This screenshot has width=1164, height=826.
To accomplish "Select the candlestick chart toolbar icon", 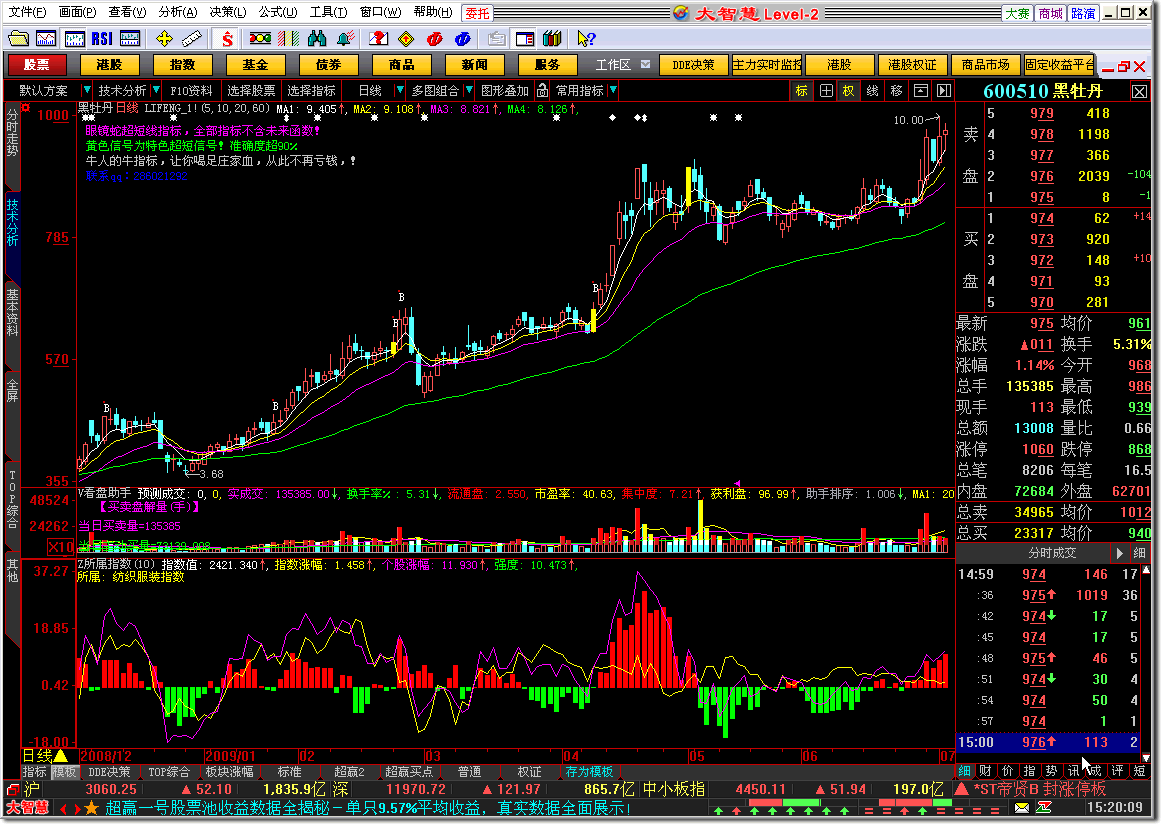I will (74, 39).
